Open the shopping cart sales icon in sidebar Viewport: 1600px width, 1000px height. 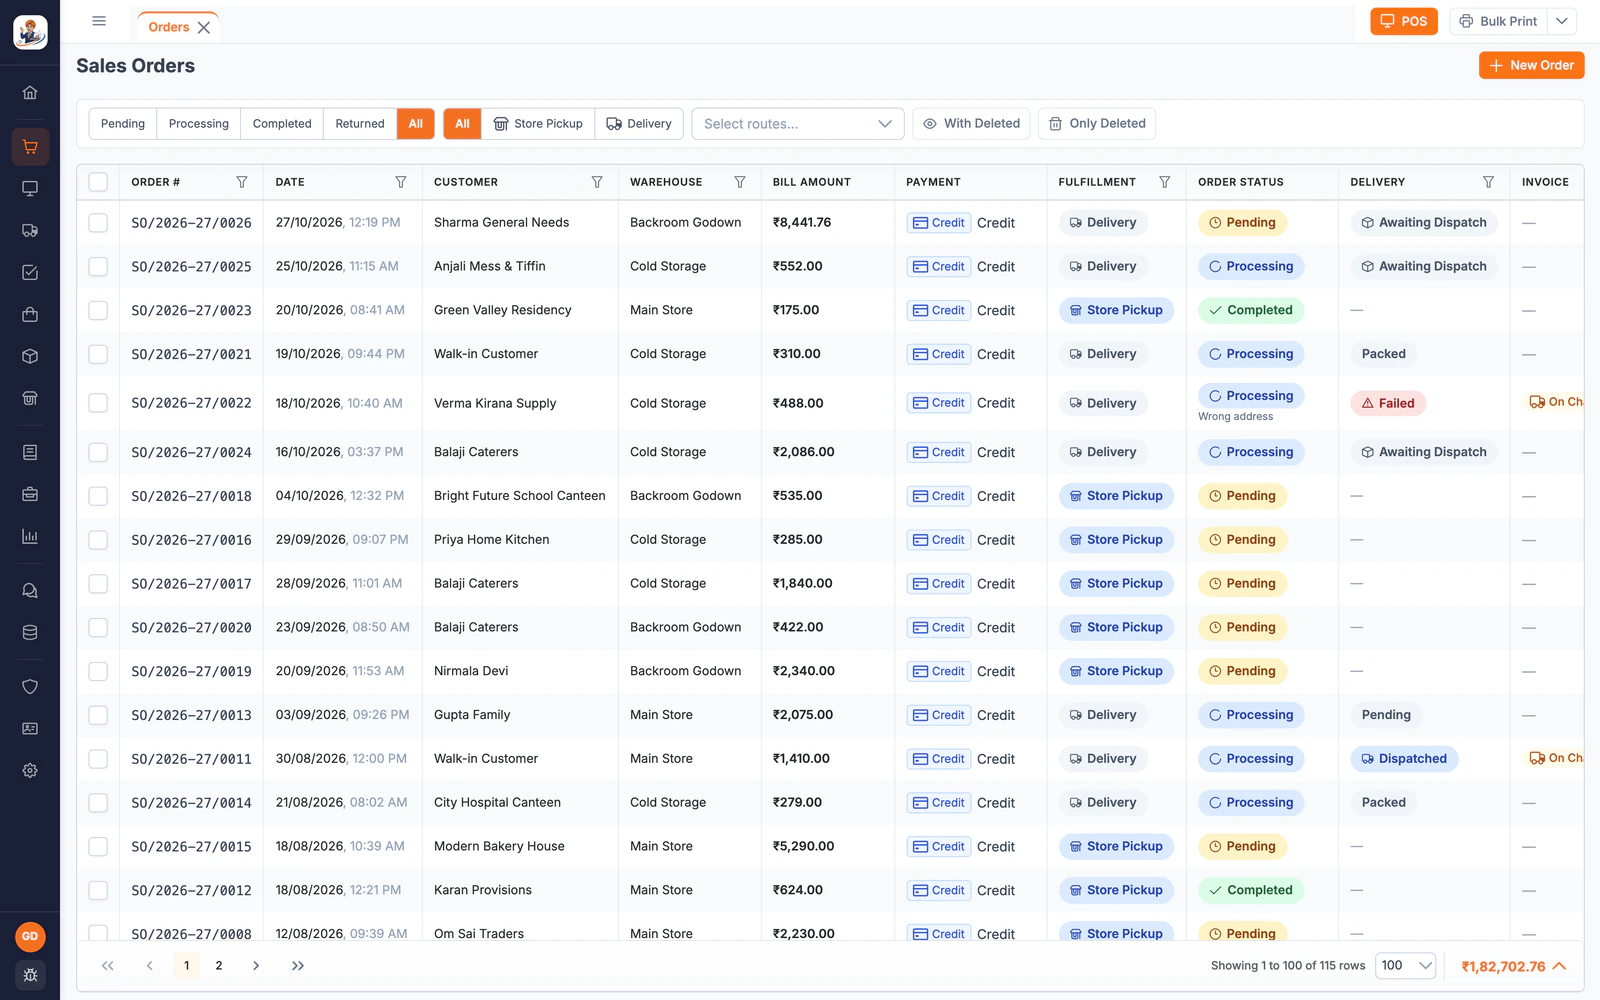tap(30, 147)
